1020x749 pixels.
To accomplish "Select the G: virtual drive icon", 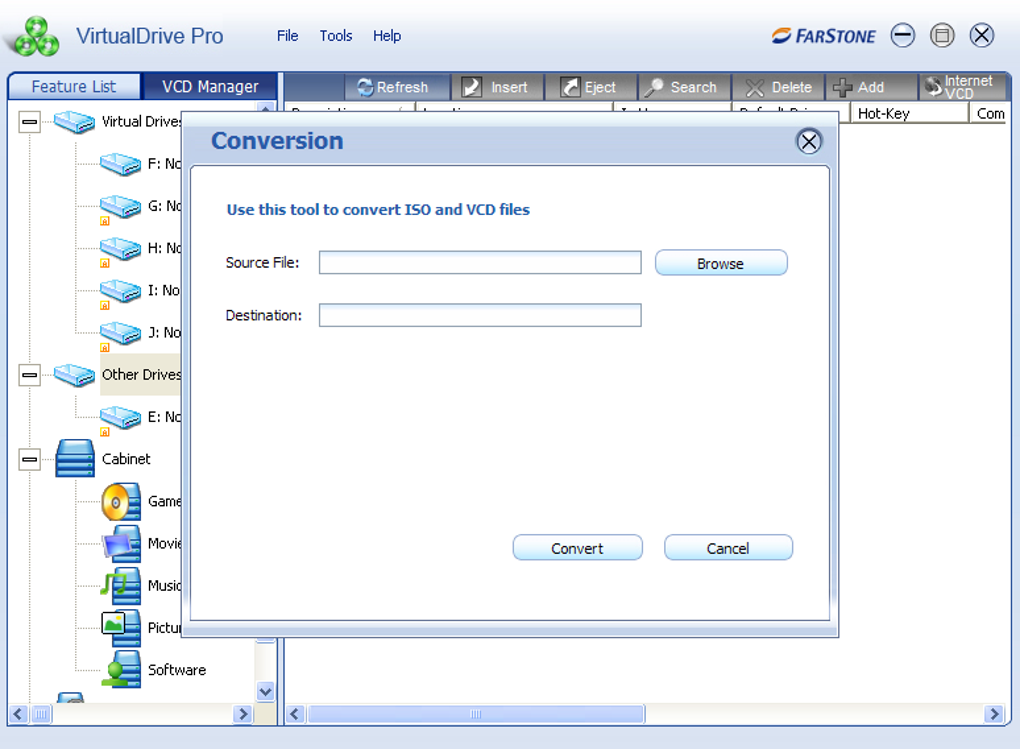I will pyautogui.click(x=120, y=207).
